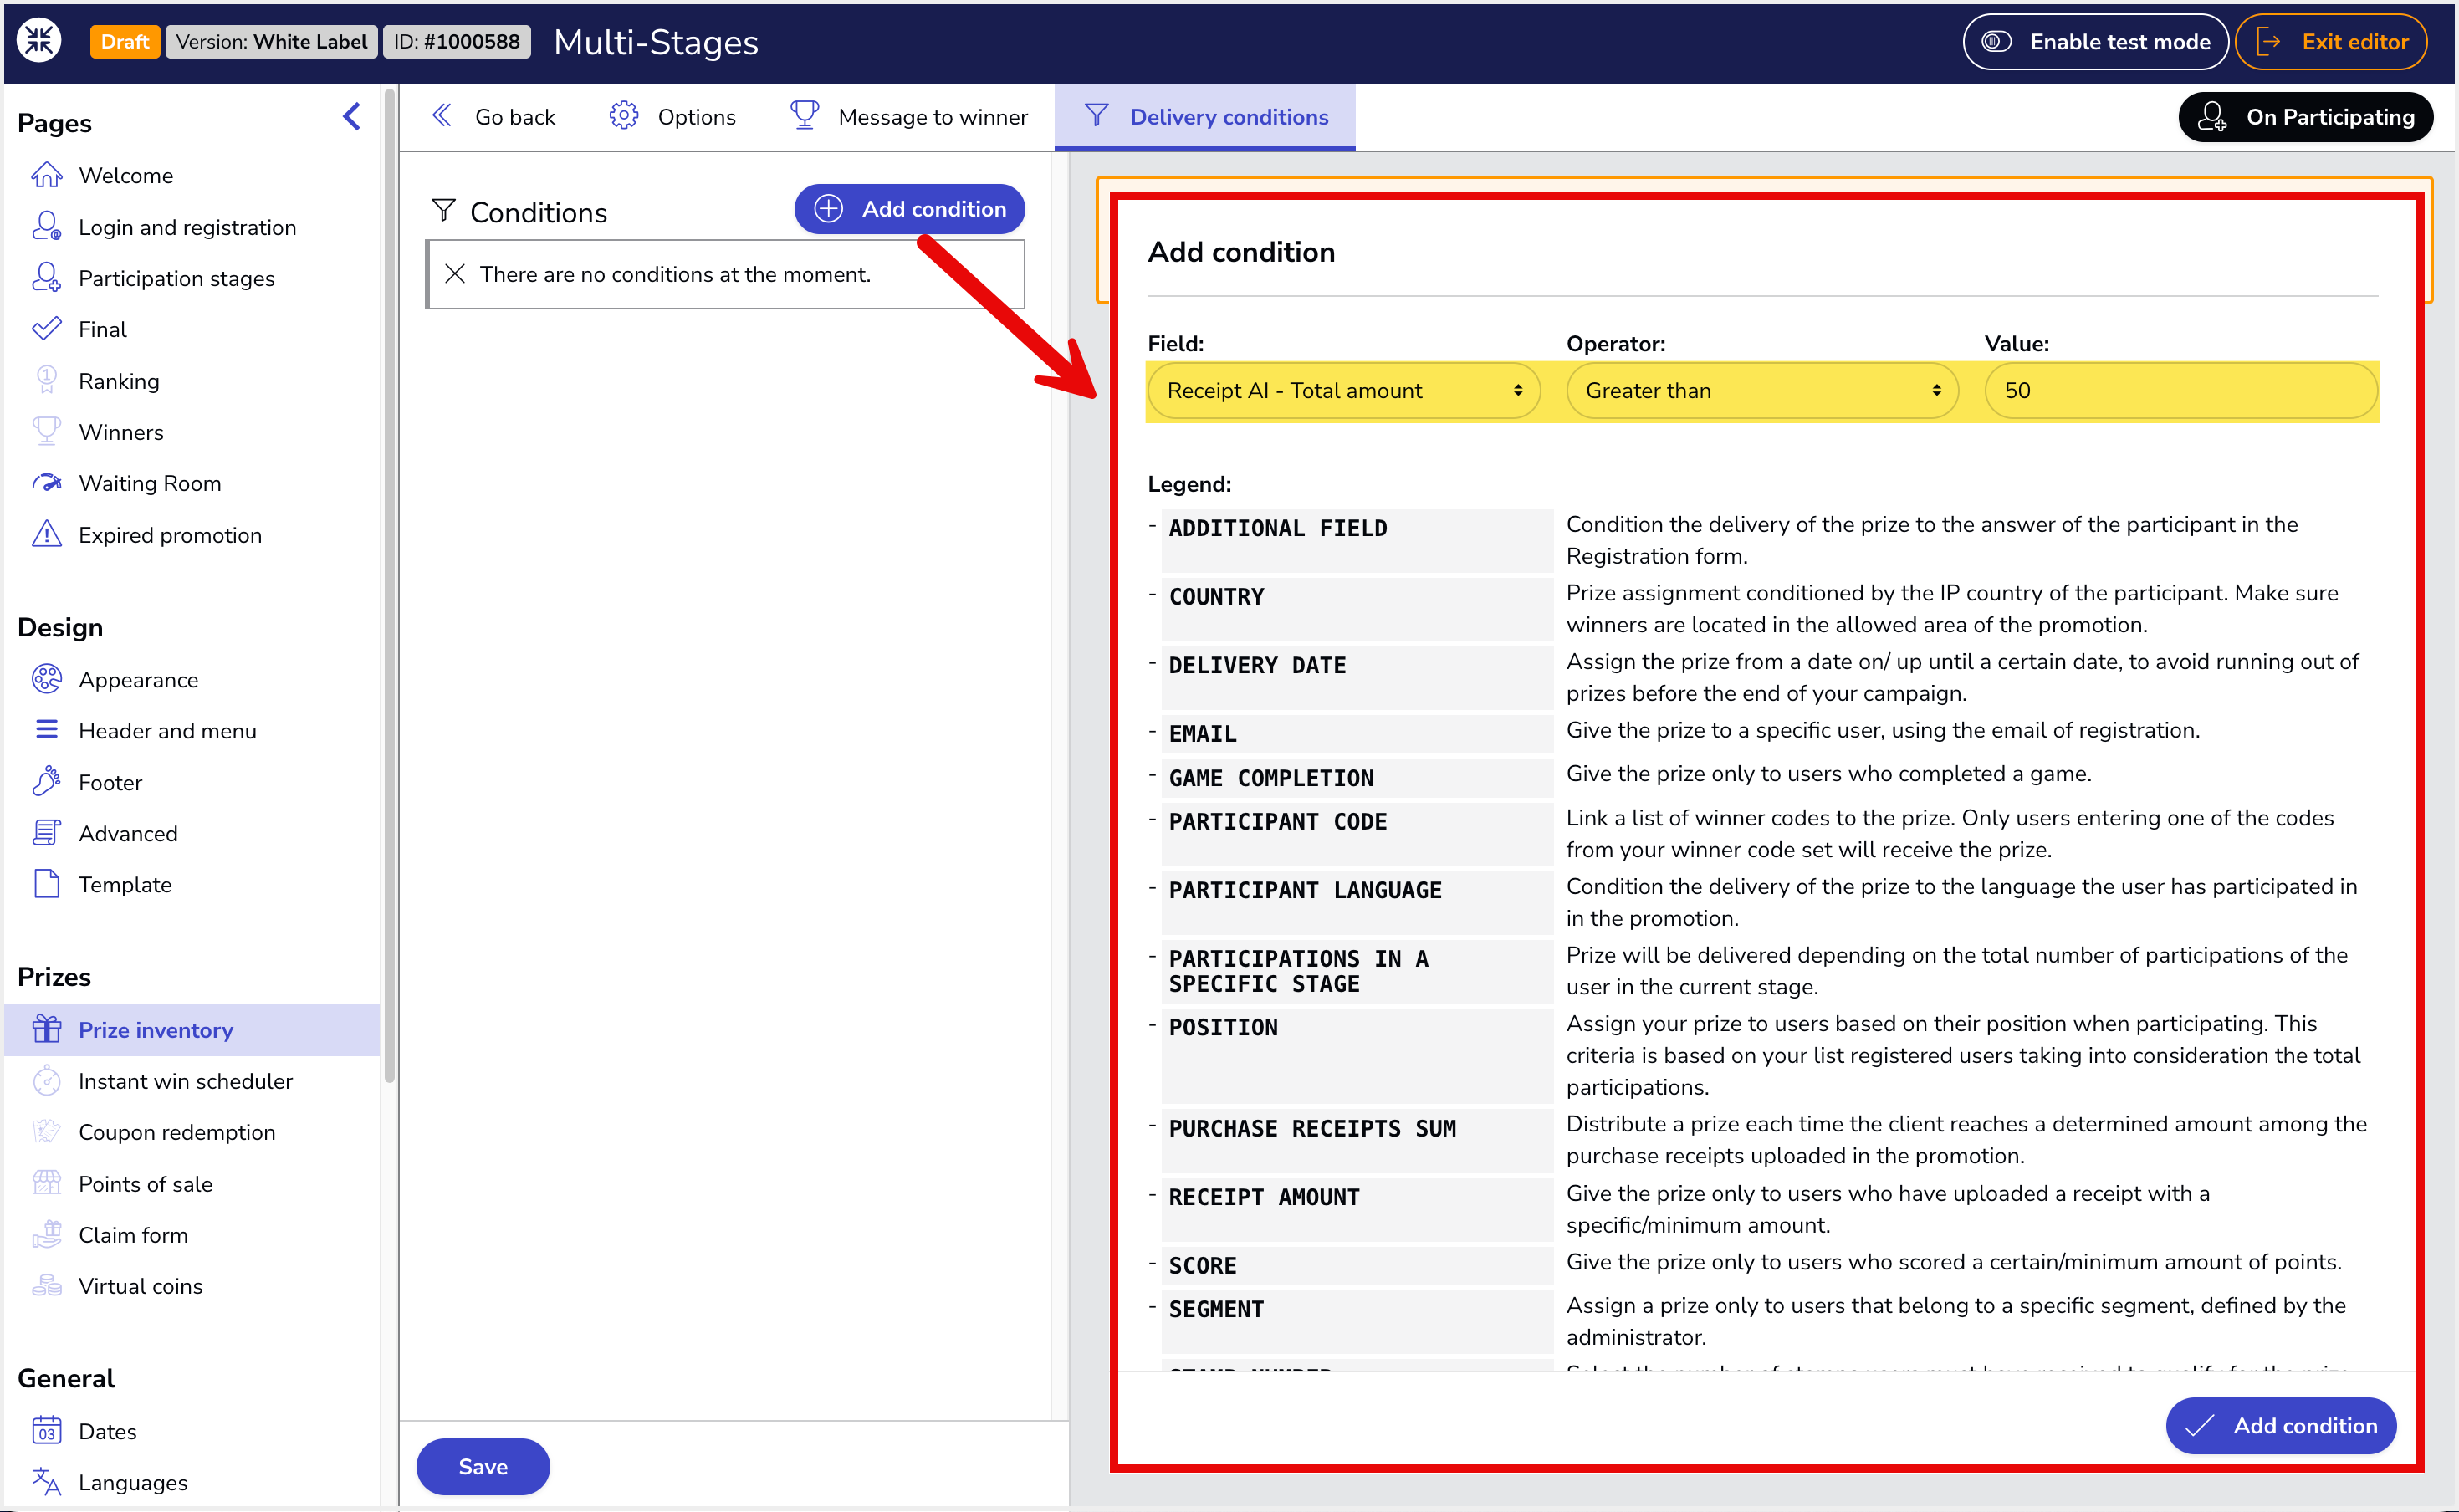The width and height of the screenshot is (2459, 1512).
Task: Click the Advanced settings icon
Action: tap(46, 833)
